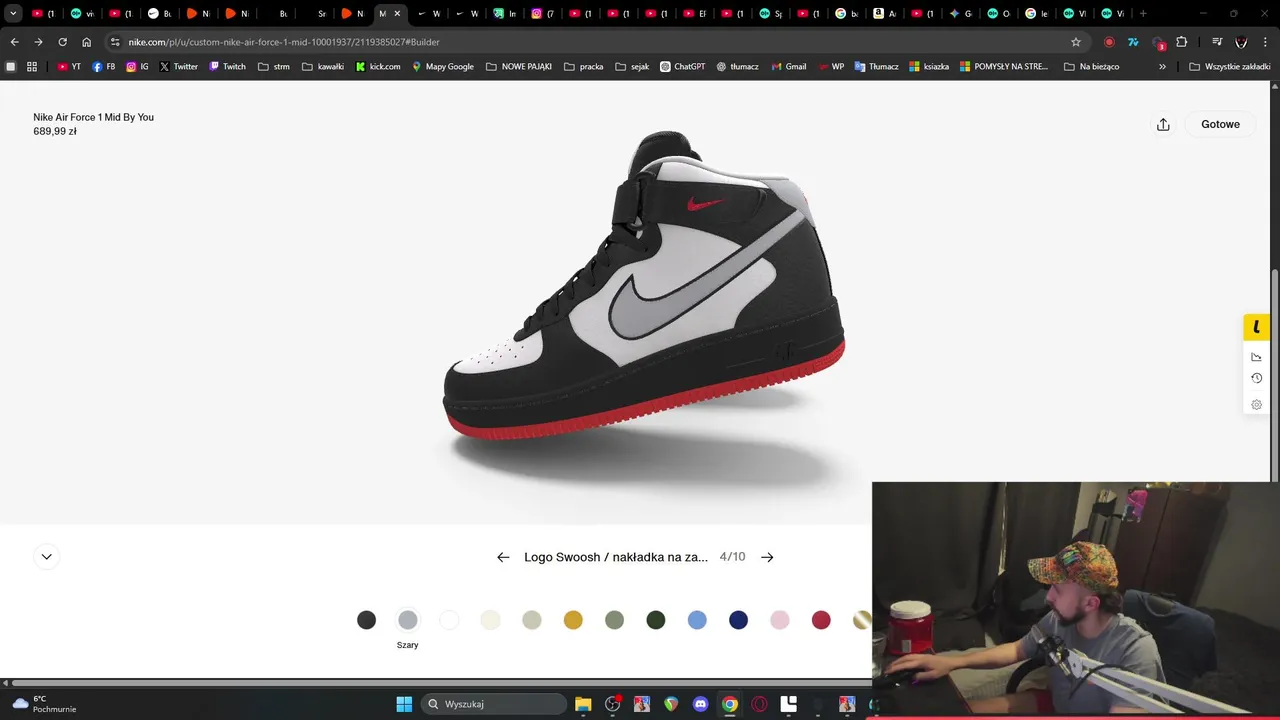
Task: Open the ChatGPT bookmark
Action: [682, 66]
